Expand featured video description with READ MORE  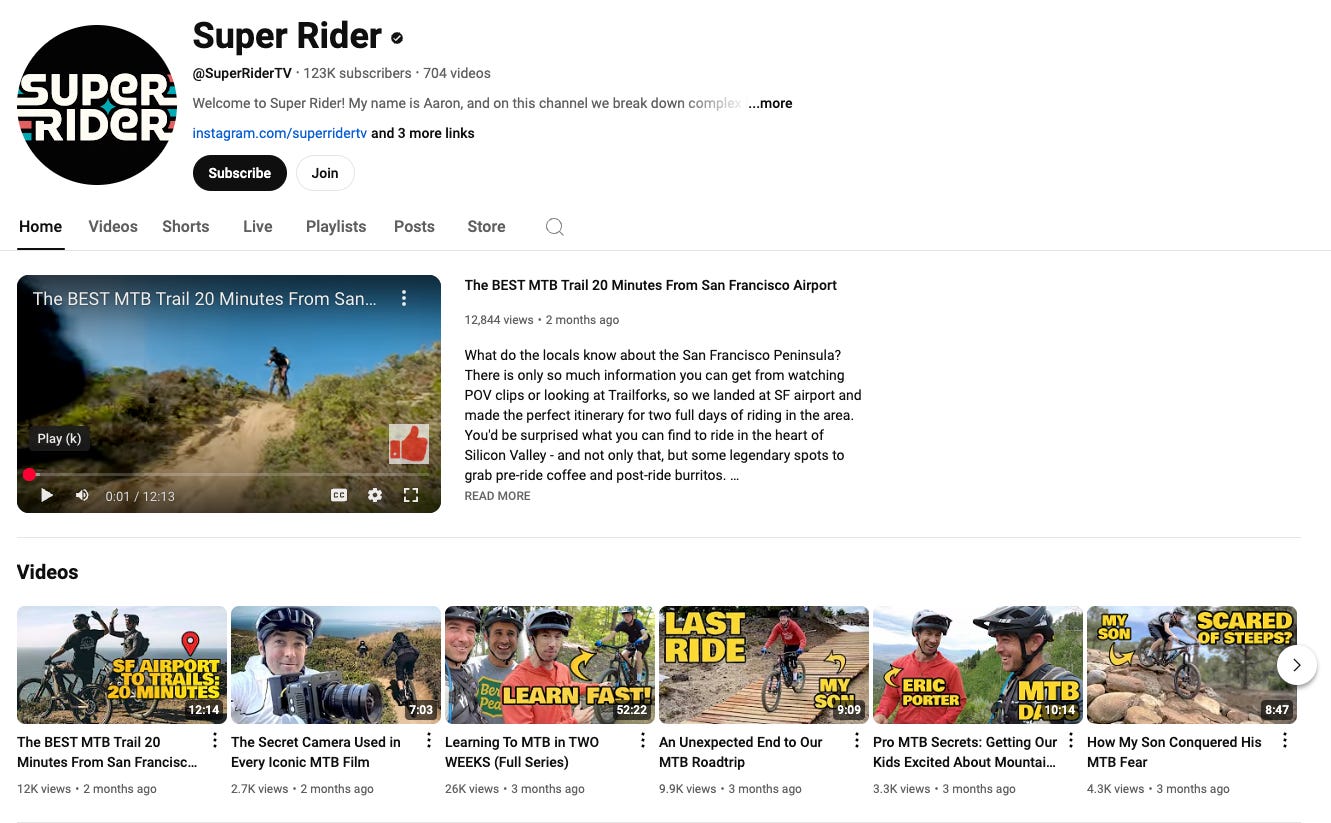tap(497, 496)
